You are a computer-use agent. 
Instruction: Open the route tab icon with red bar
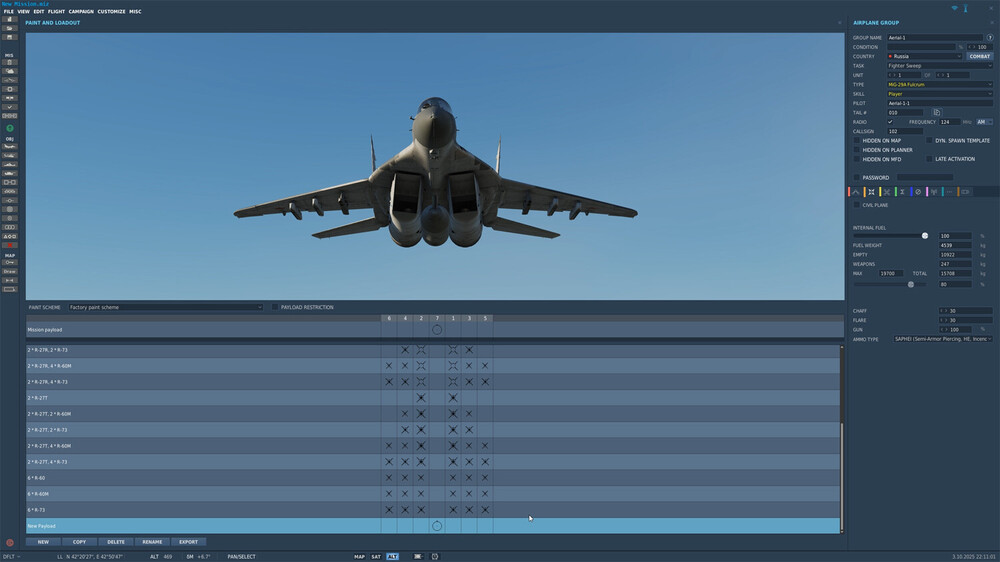(855, 192)
